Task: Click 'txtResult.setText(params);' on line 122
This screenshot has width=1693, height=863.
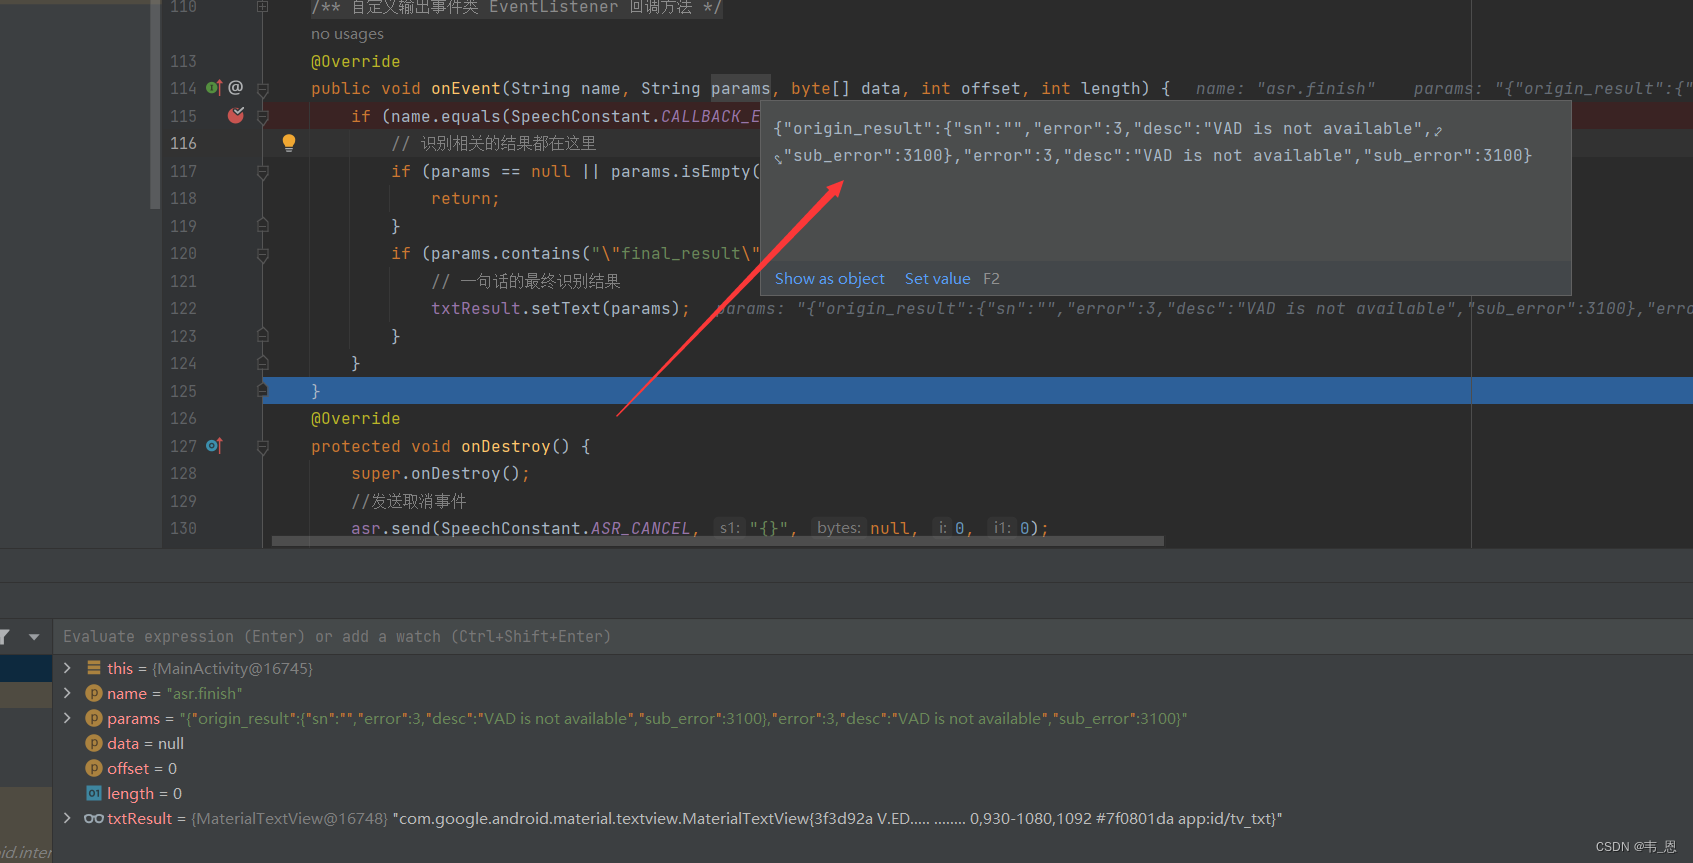Action: coord(560,308)
